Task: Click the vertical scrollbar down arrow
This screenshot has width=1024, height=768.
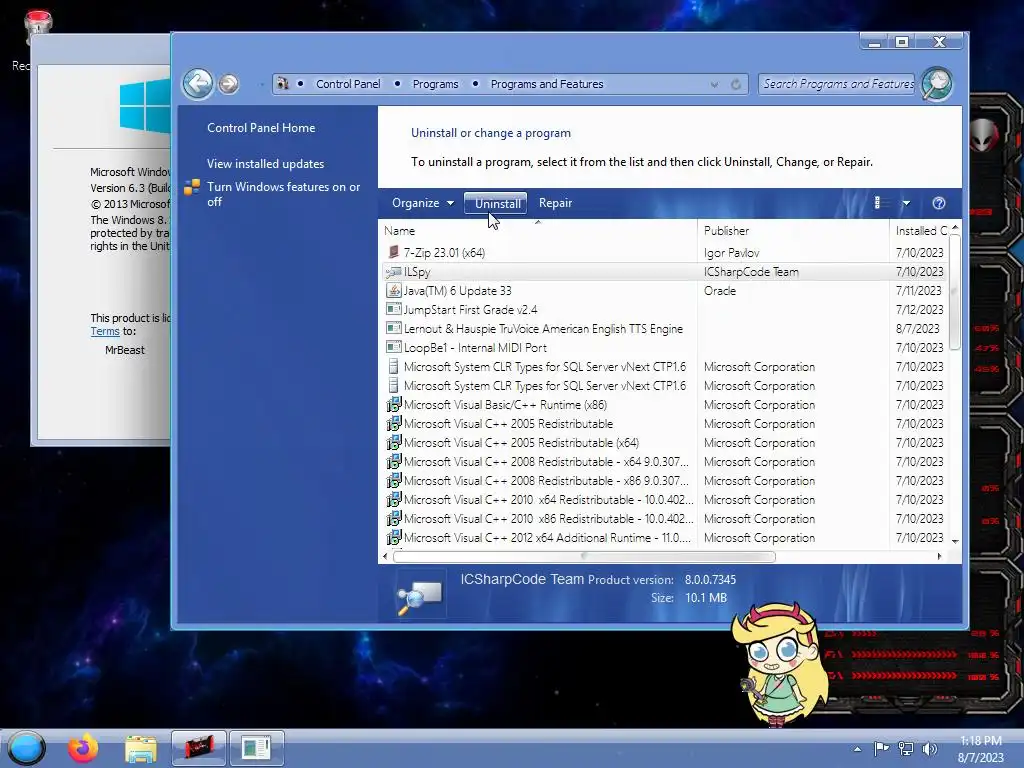Action: (x=955, y=541)
